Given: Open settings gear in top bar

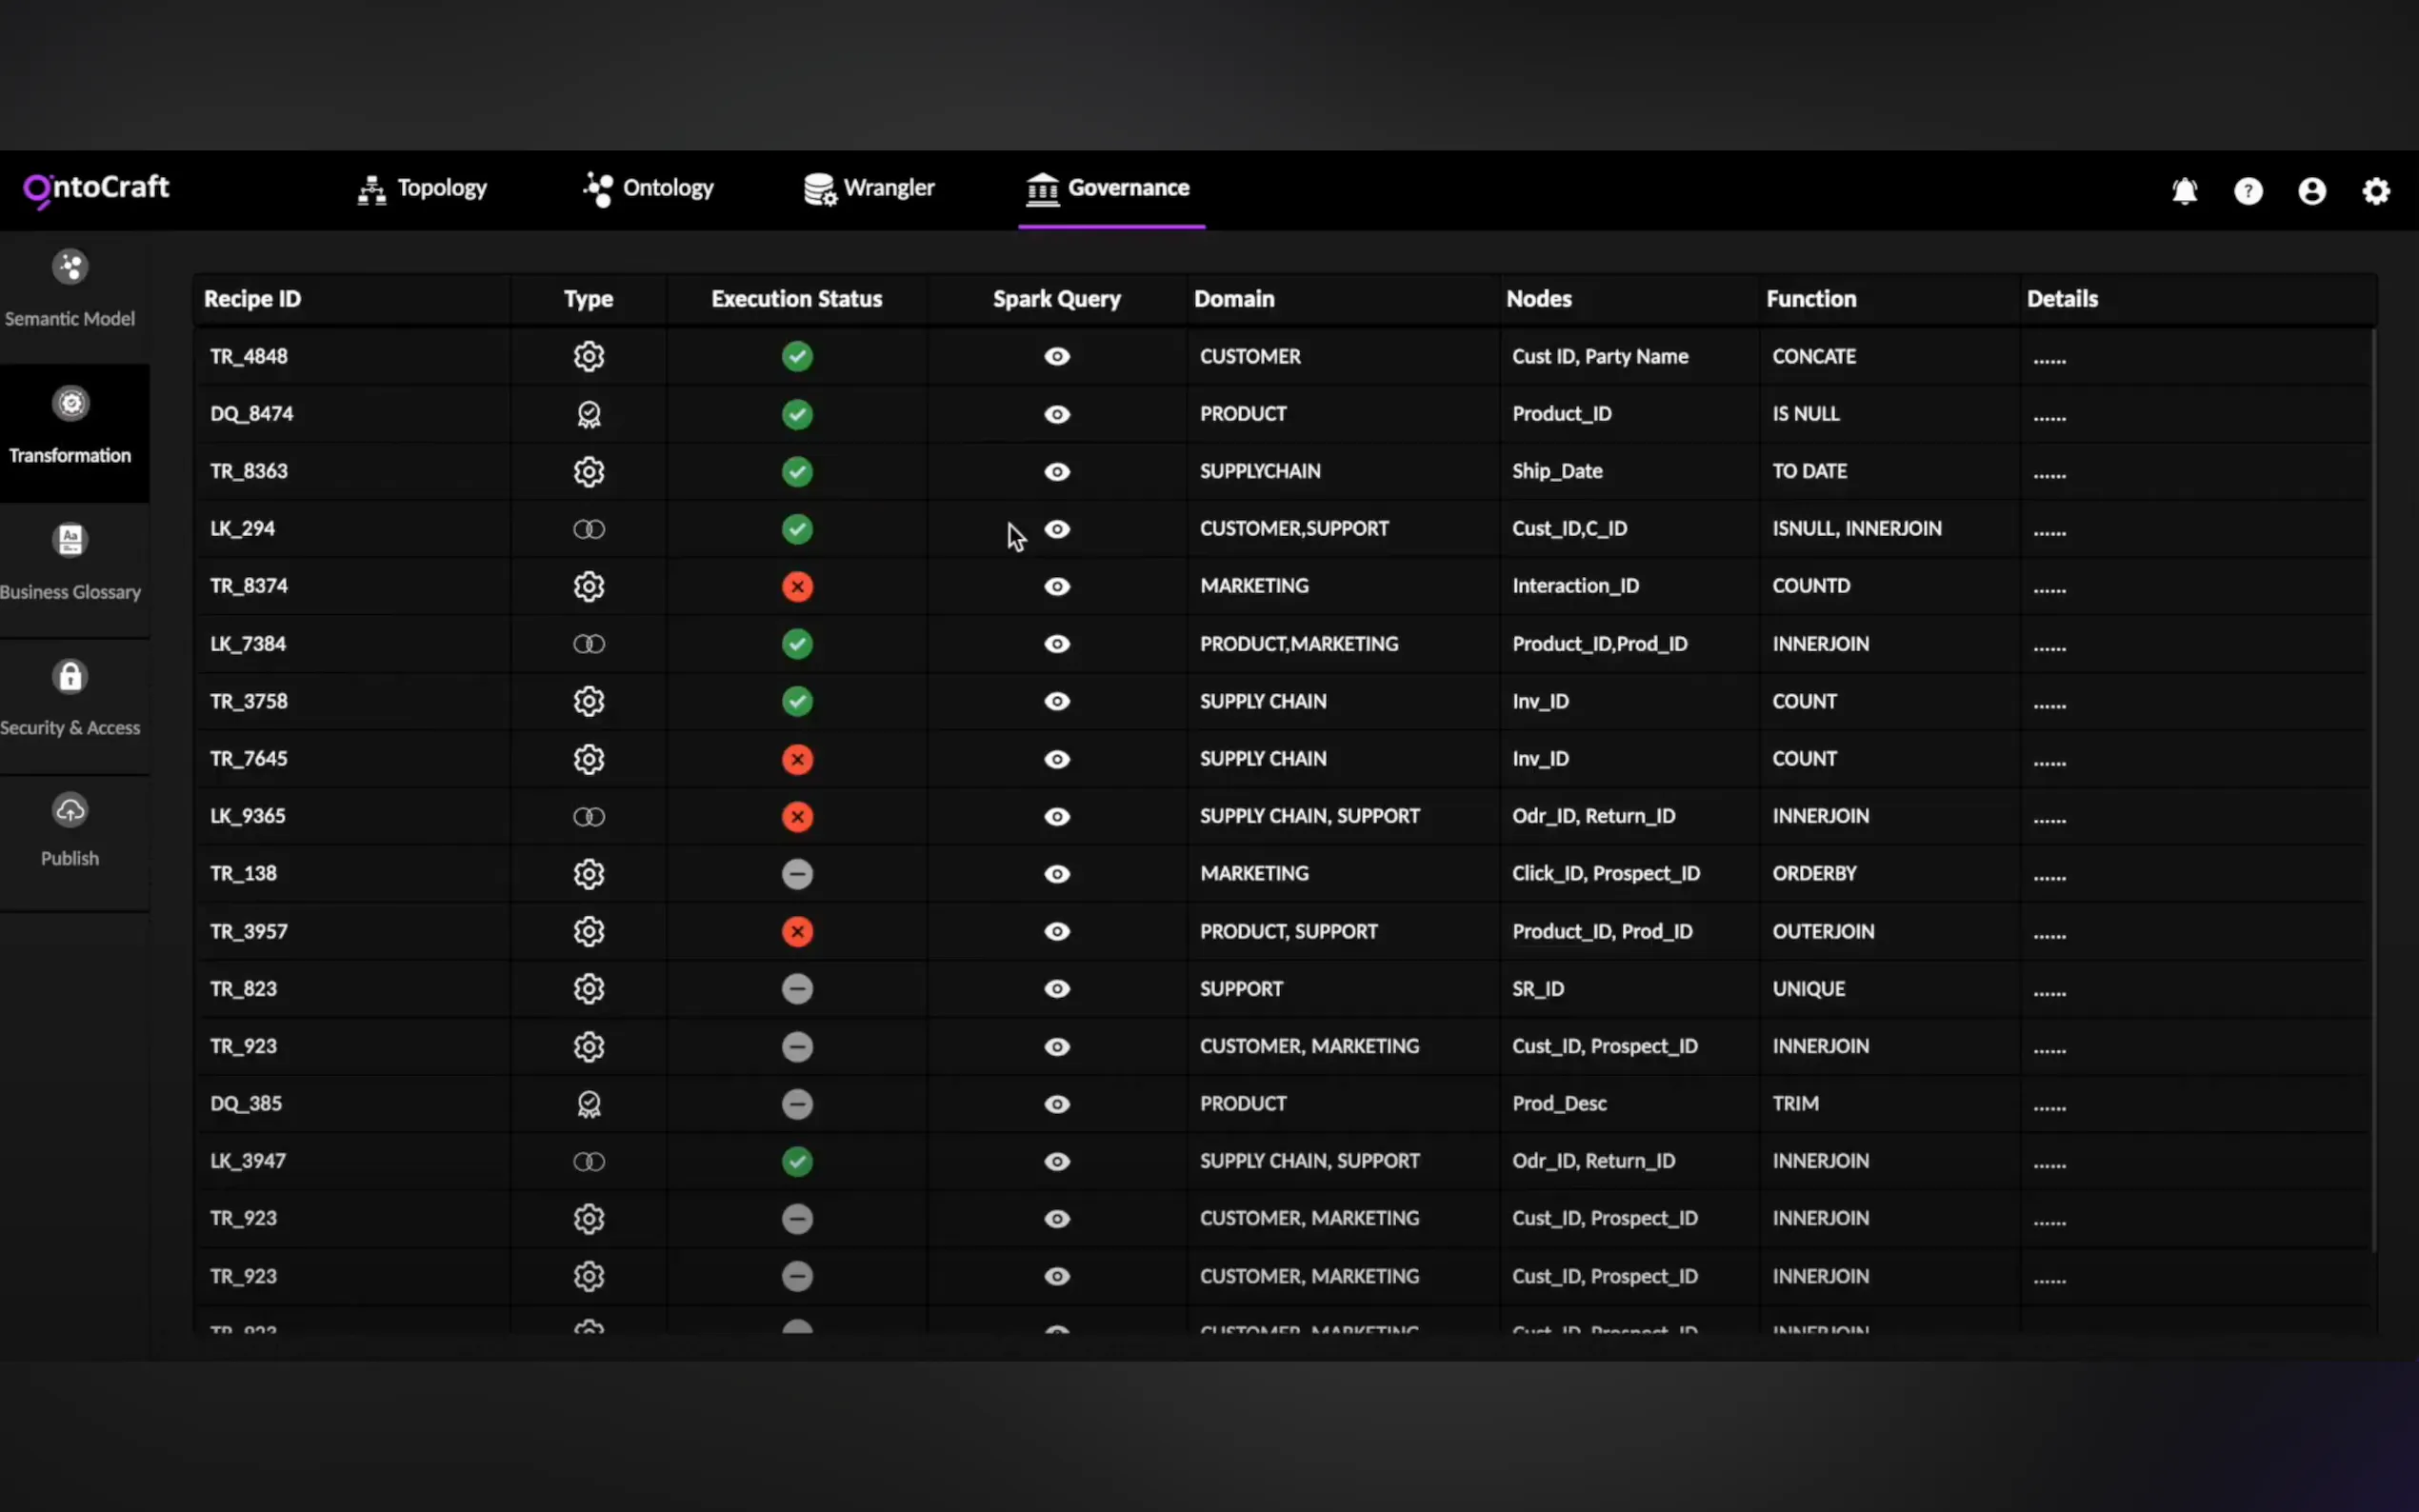Looking at the screenshot, I should 2376,191.
